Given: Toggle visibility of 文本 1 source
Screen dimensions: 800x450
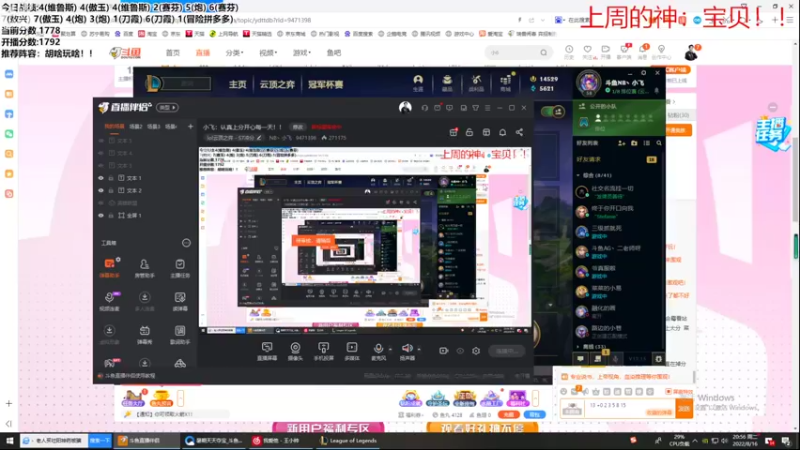Looking at the screenshot, I should [101, 178].
